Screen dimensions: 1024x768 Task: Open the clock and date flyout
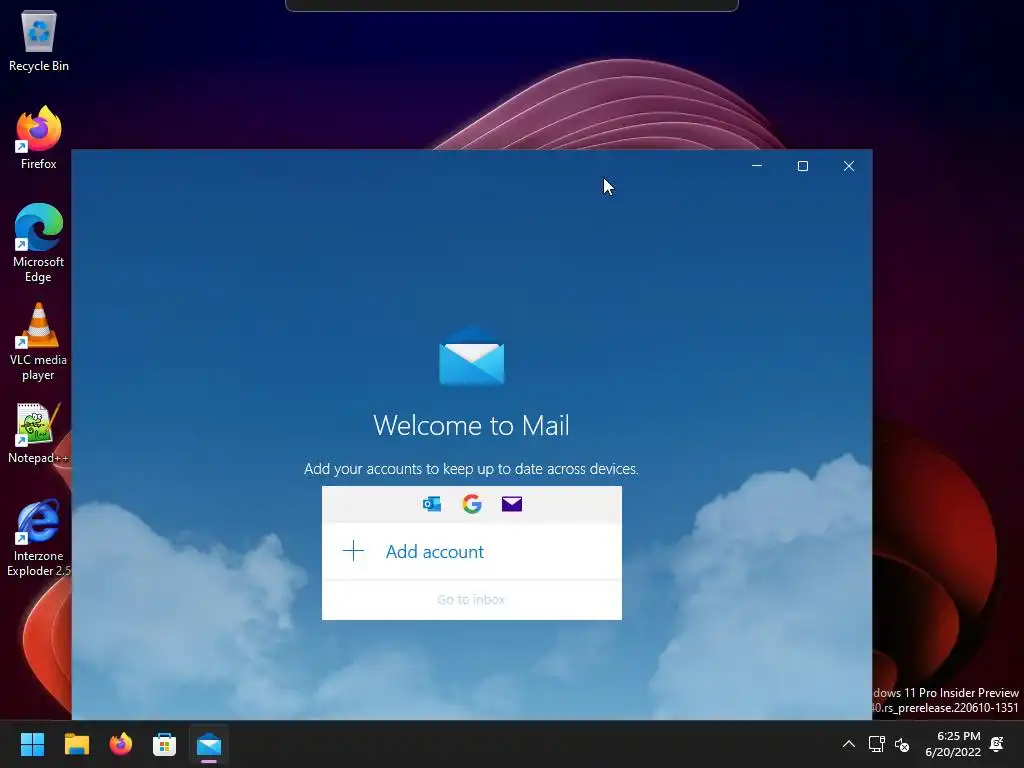pos(953,744)
